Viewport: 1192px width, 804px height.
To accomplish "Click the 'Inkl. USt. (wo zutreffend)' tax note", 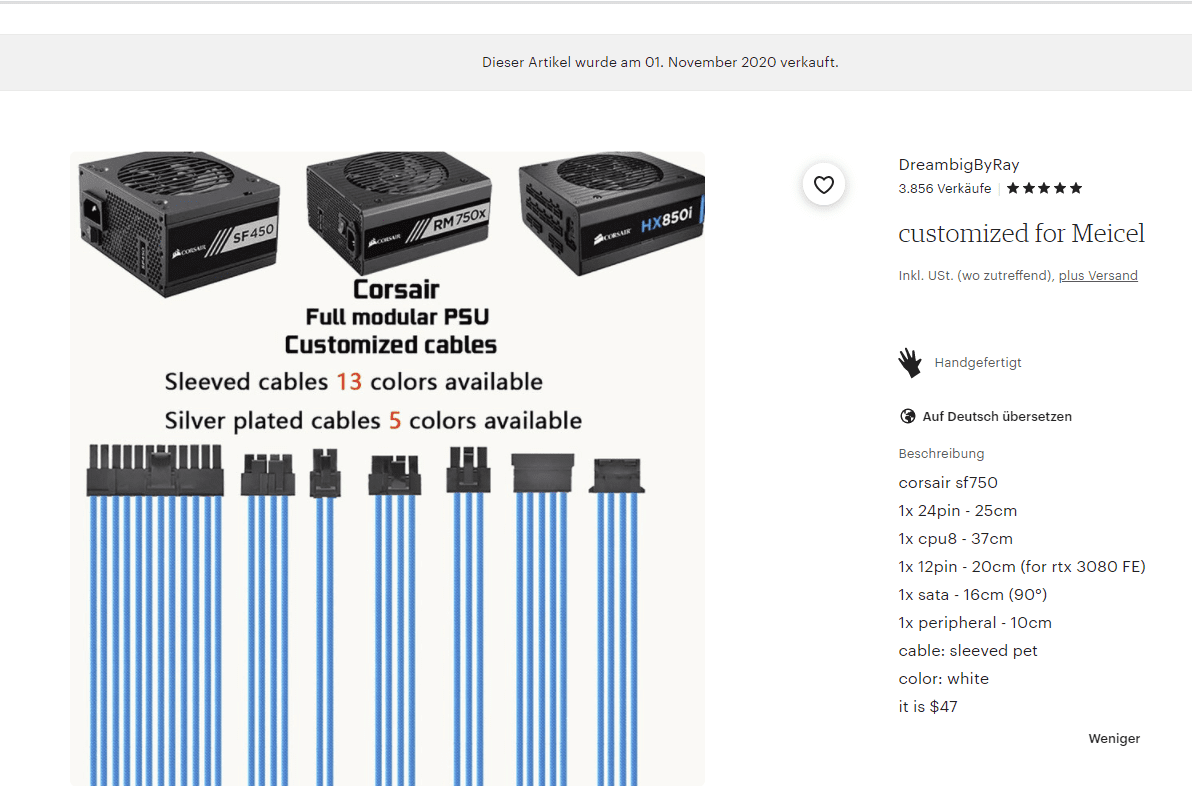I will pos(976,276).
